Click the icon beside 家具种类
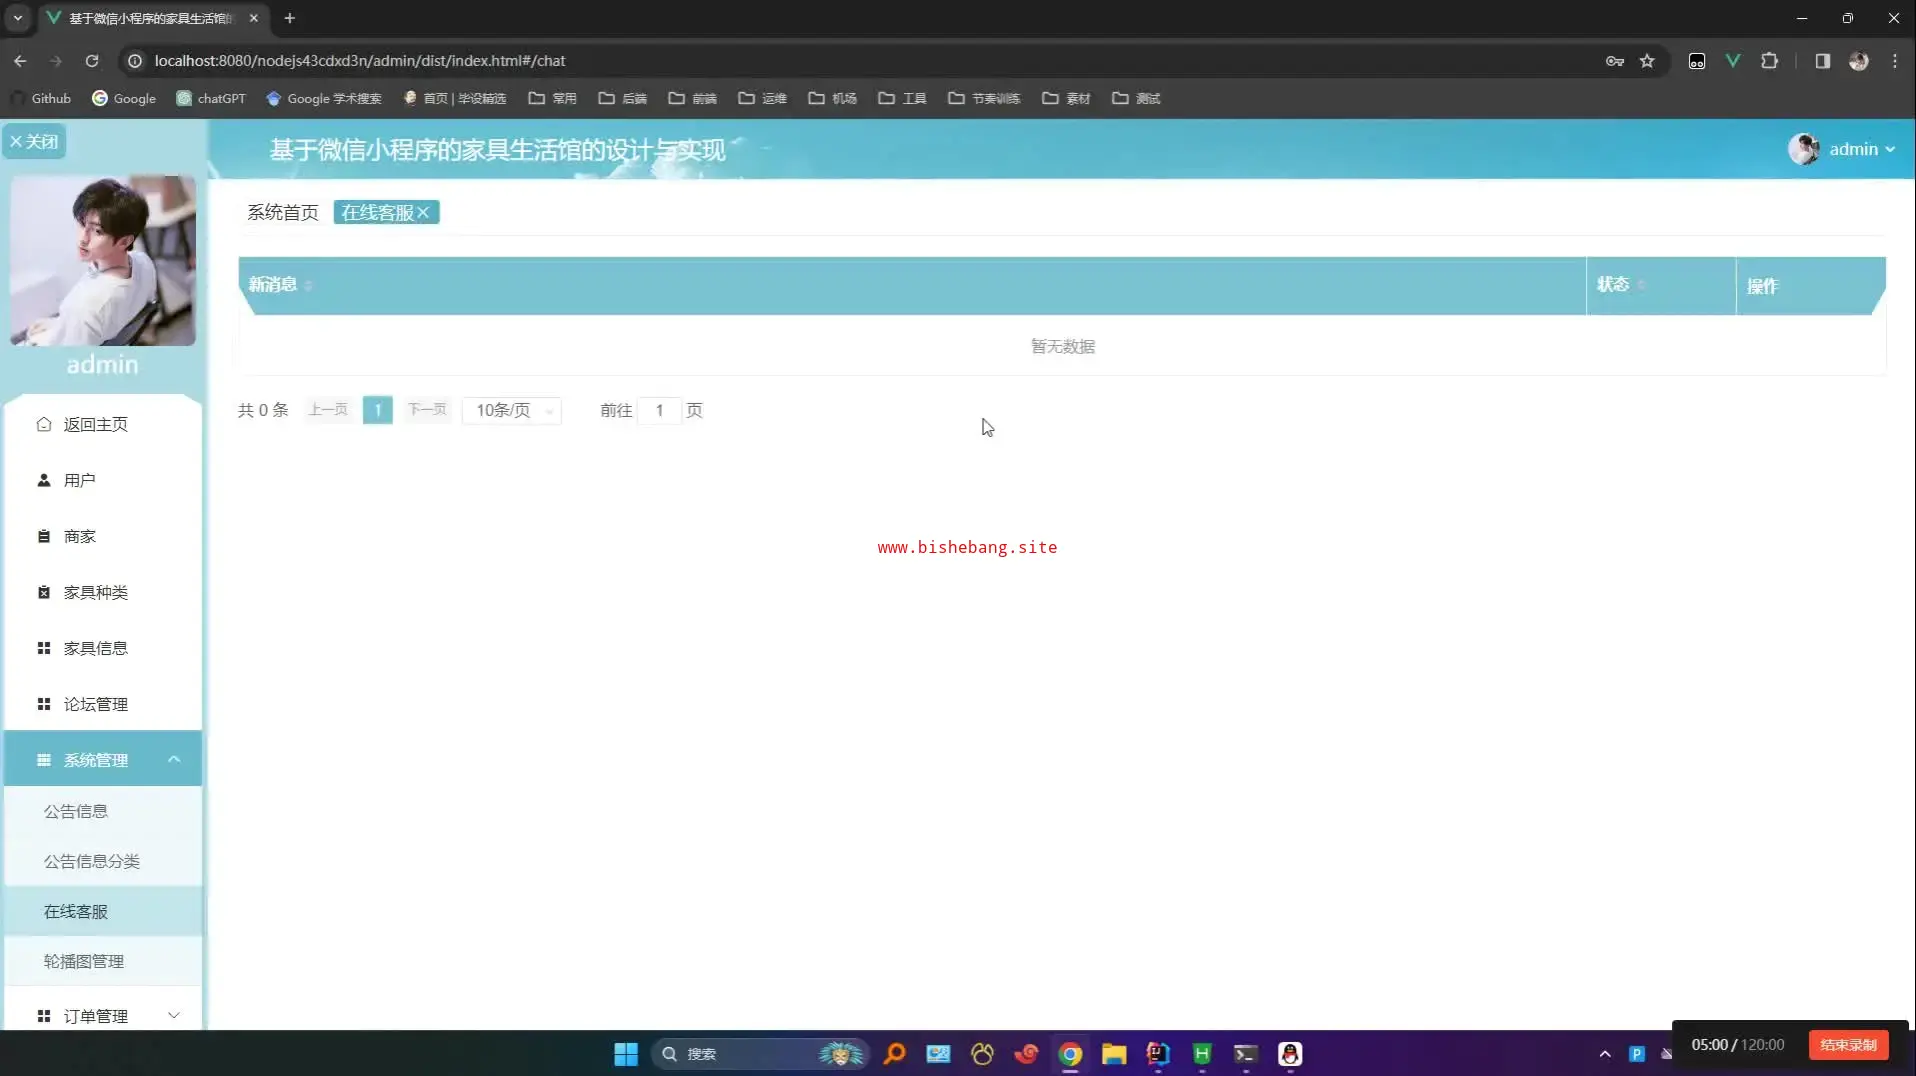Viewport: 1916px width, 1076px height. [44, 592]
